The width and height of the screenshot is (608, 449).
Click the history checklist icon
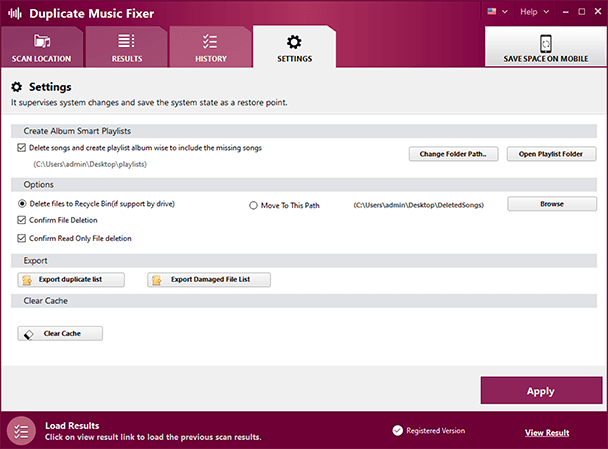210,41
